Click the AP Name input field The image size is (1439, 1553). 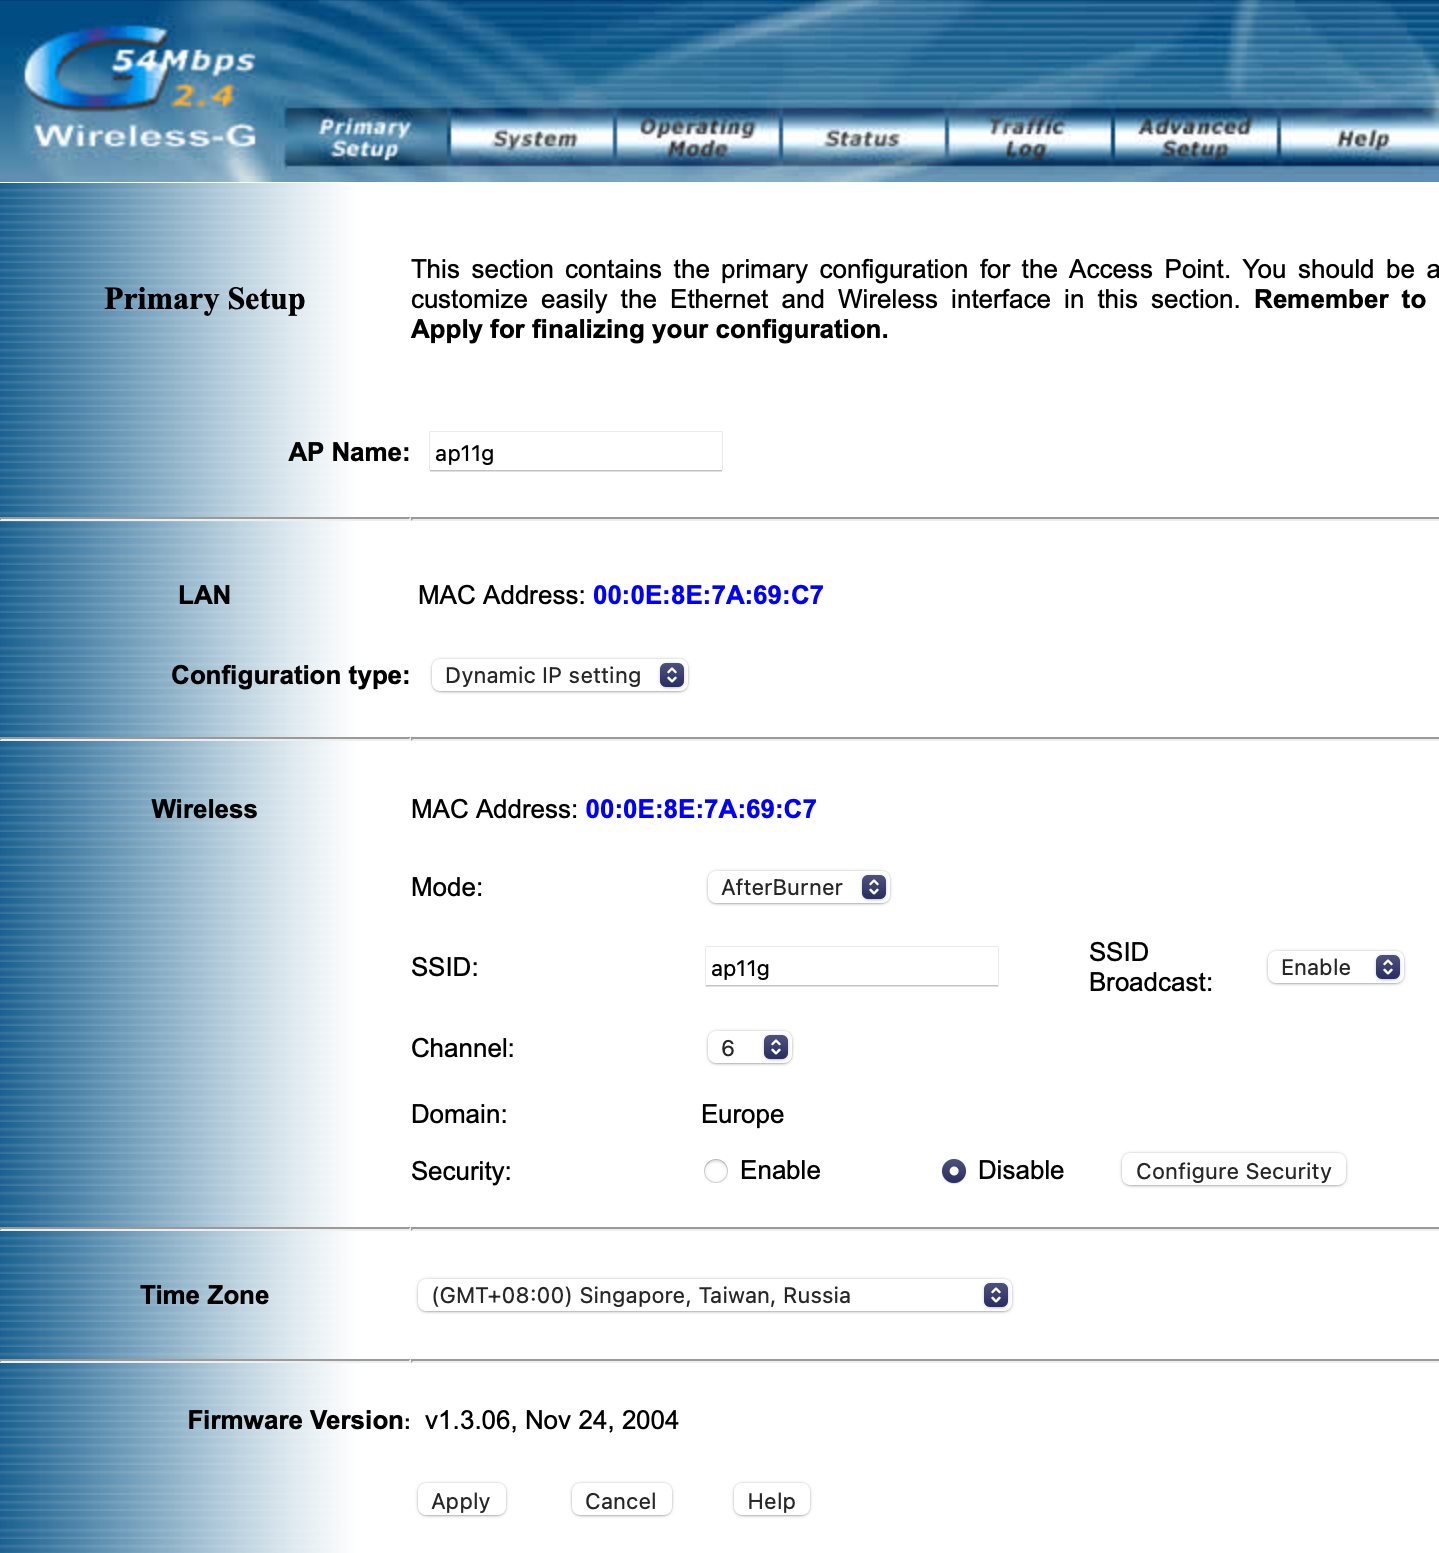pyautogui.click(x=575, y=452)
